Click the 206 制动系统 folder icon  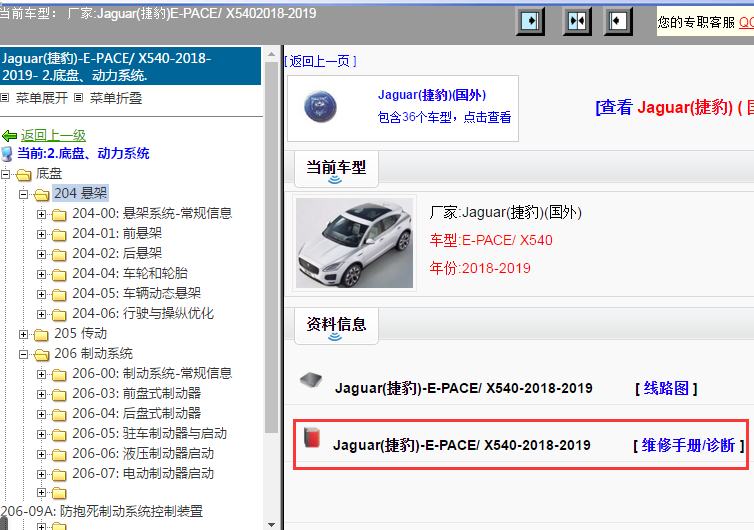tap(42, 354)
